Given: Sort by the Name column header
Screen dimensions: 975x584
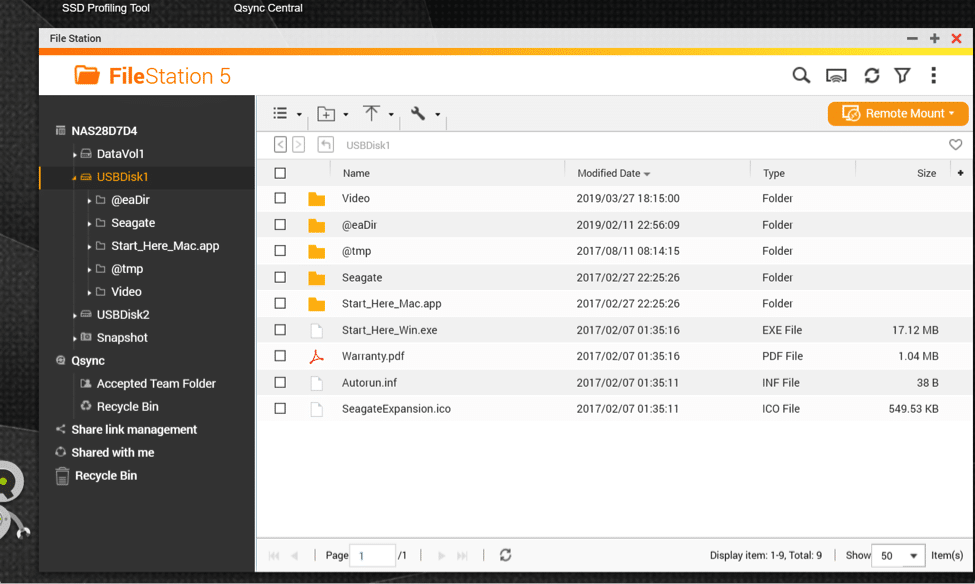Looking at the screenshot, I should (x=356, y=174).
